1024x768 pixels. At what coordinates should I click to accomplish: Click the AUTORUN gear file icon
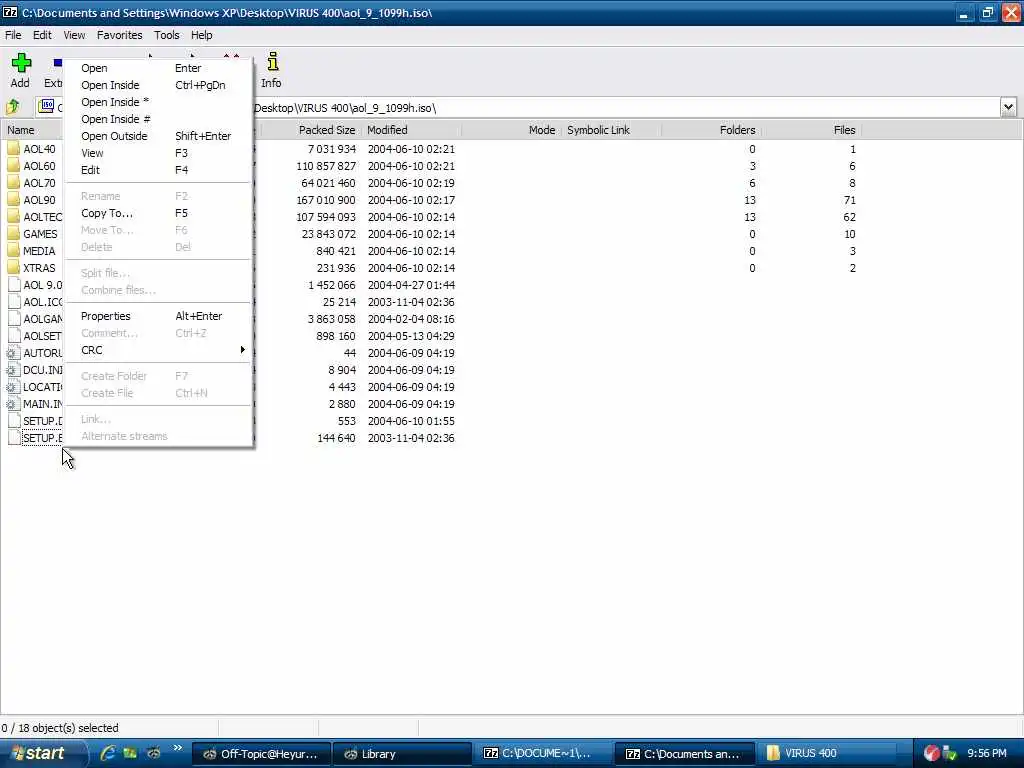click(x=12, y=353)
